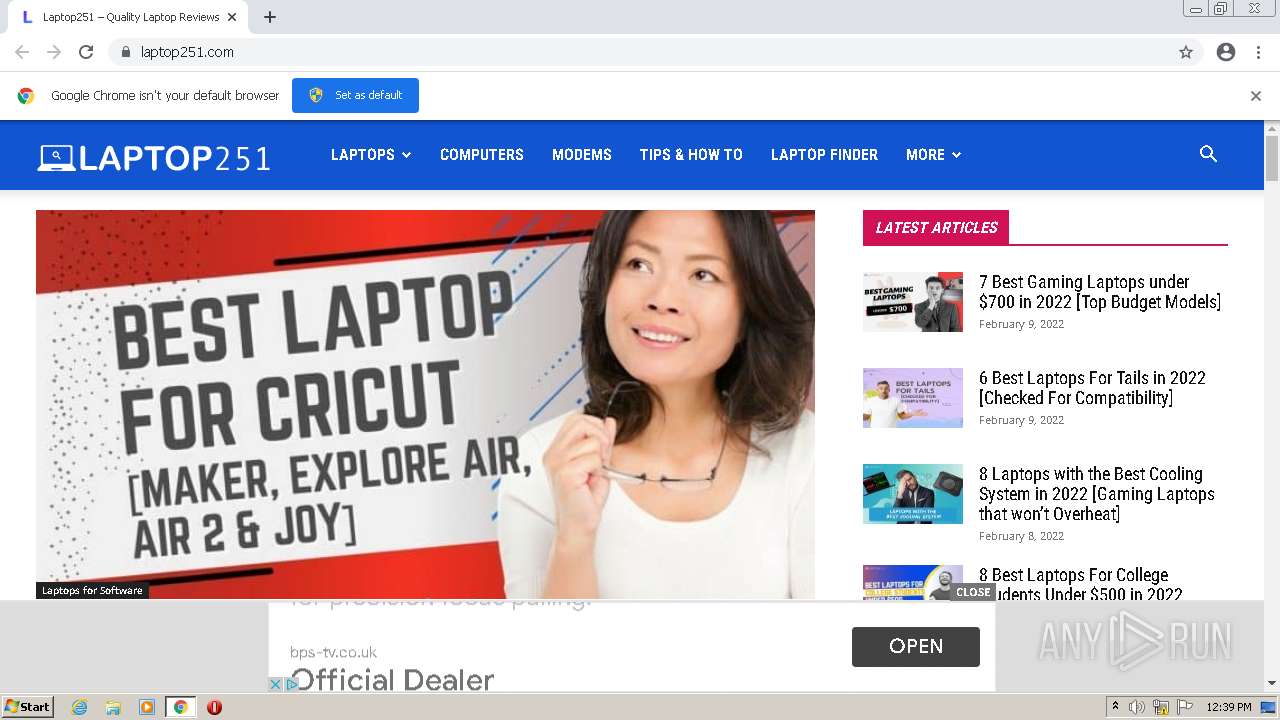Click the CLOSE button above the ad
The image size is (1280, 720).
tap(973, 592)
